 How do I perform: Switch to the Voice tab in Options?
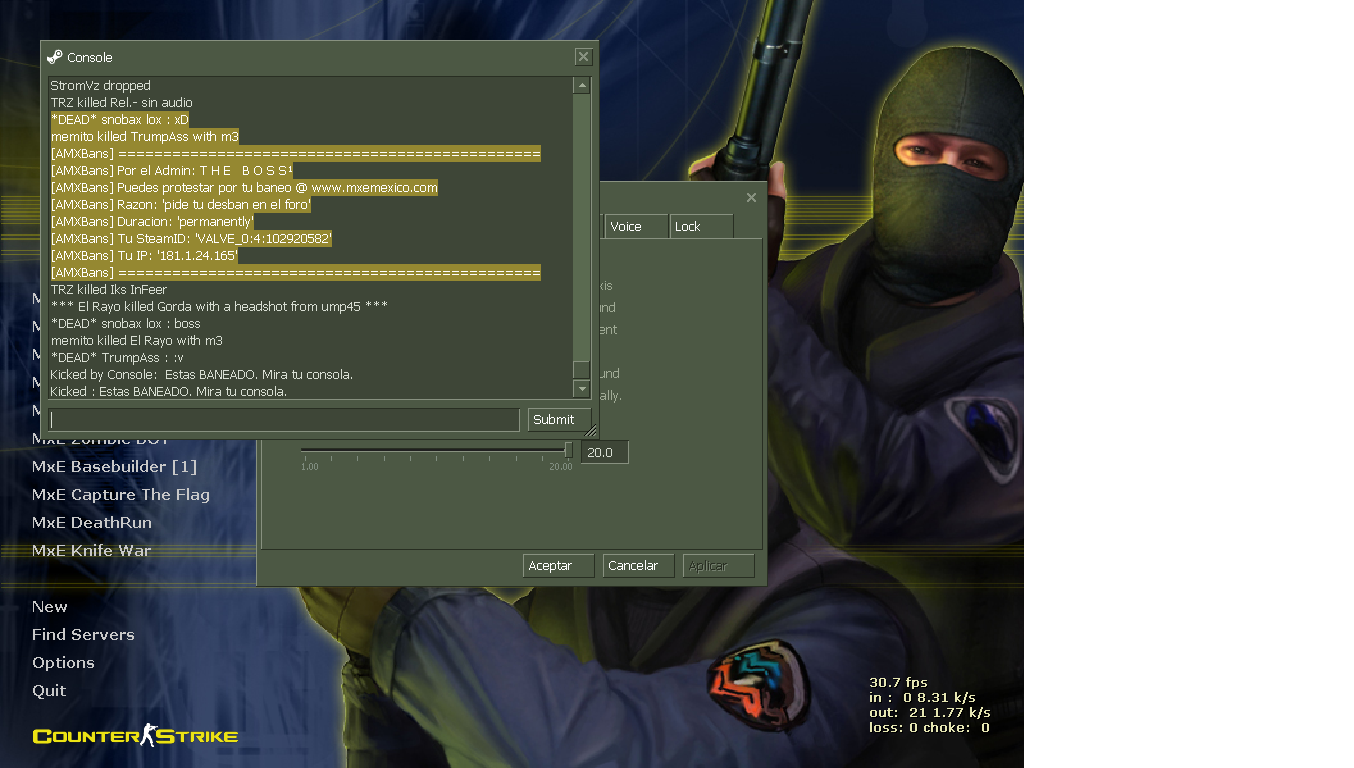coord(637,226)
